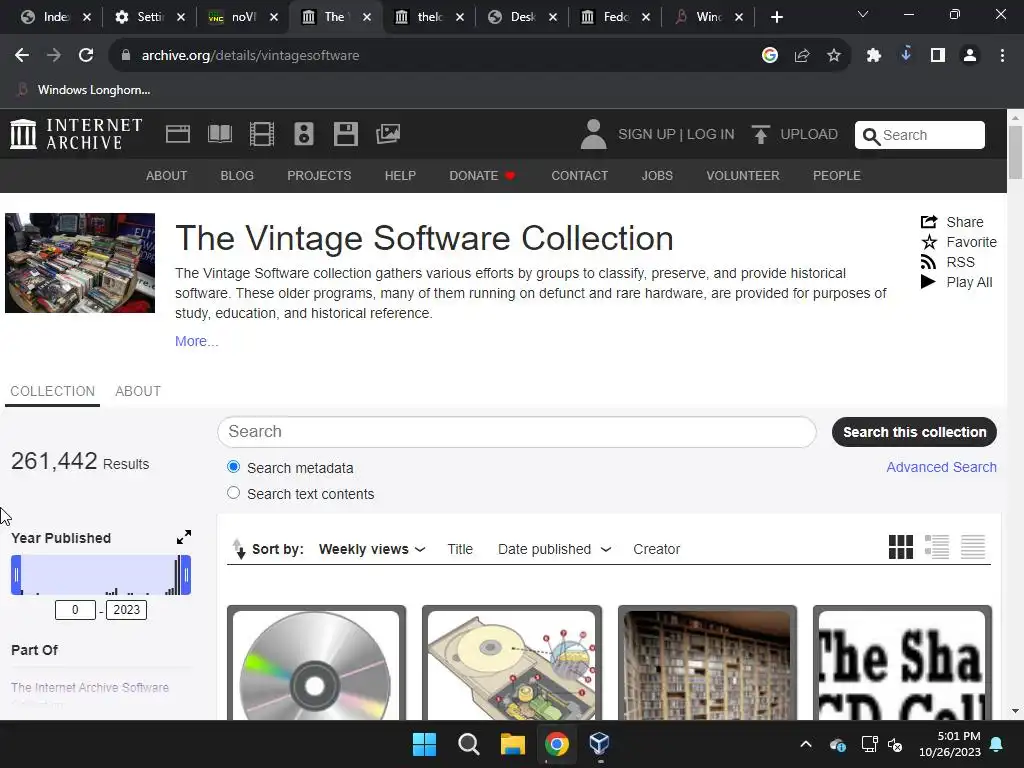Viewport: 1024px width, 768px height.
Task: Click the upload arrow icon
Action: [x=760, y=134]
